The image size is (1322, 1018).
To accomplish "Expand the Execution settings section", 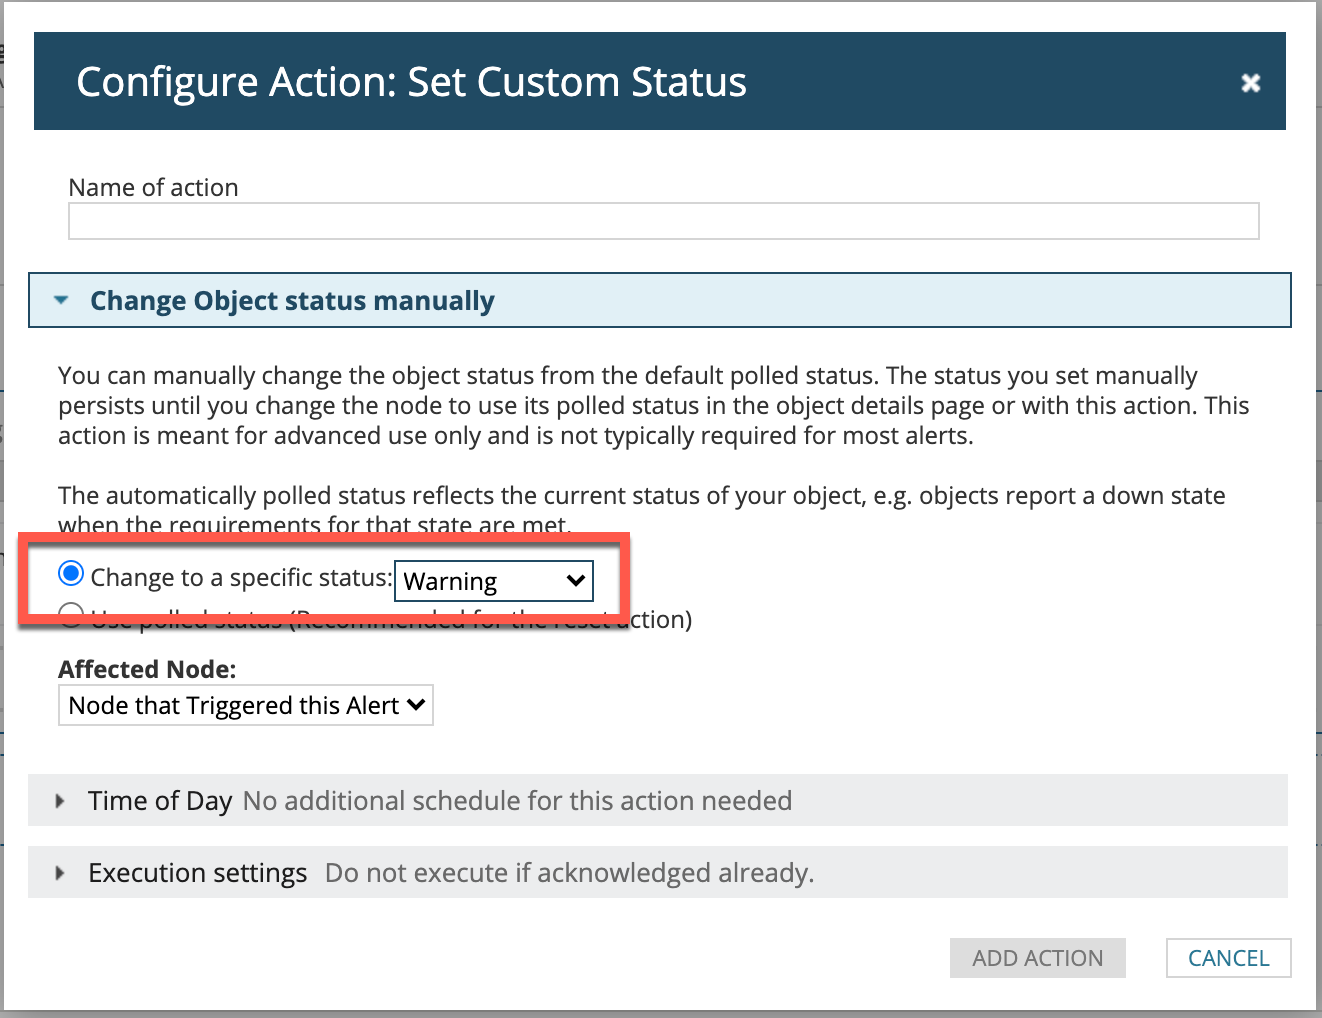I will click(x=657, y=872).
